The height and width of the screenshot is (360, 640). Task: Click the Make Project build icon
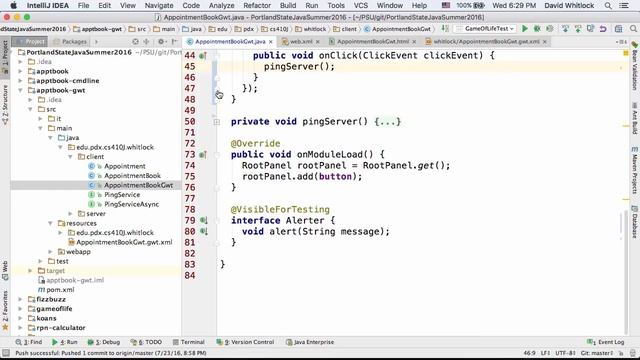(445, 29)
